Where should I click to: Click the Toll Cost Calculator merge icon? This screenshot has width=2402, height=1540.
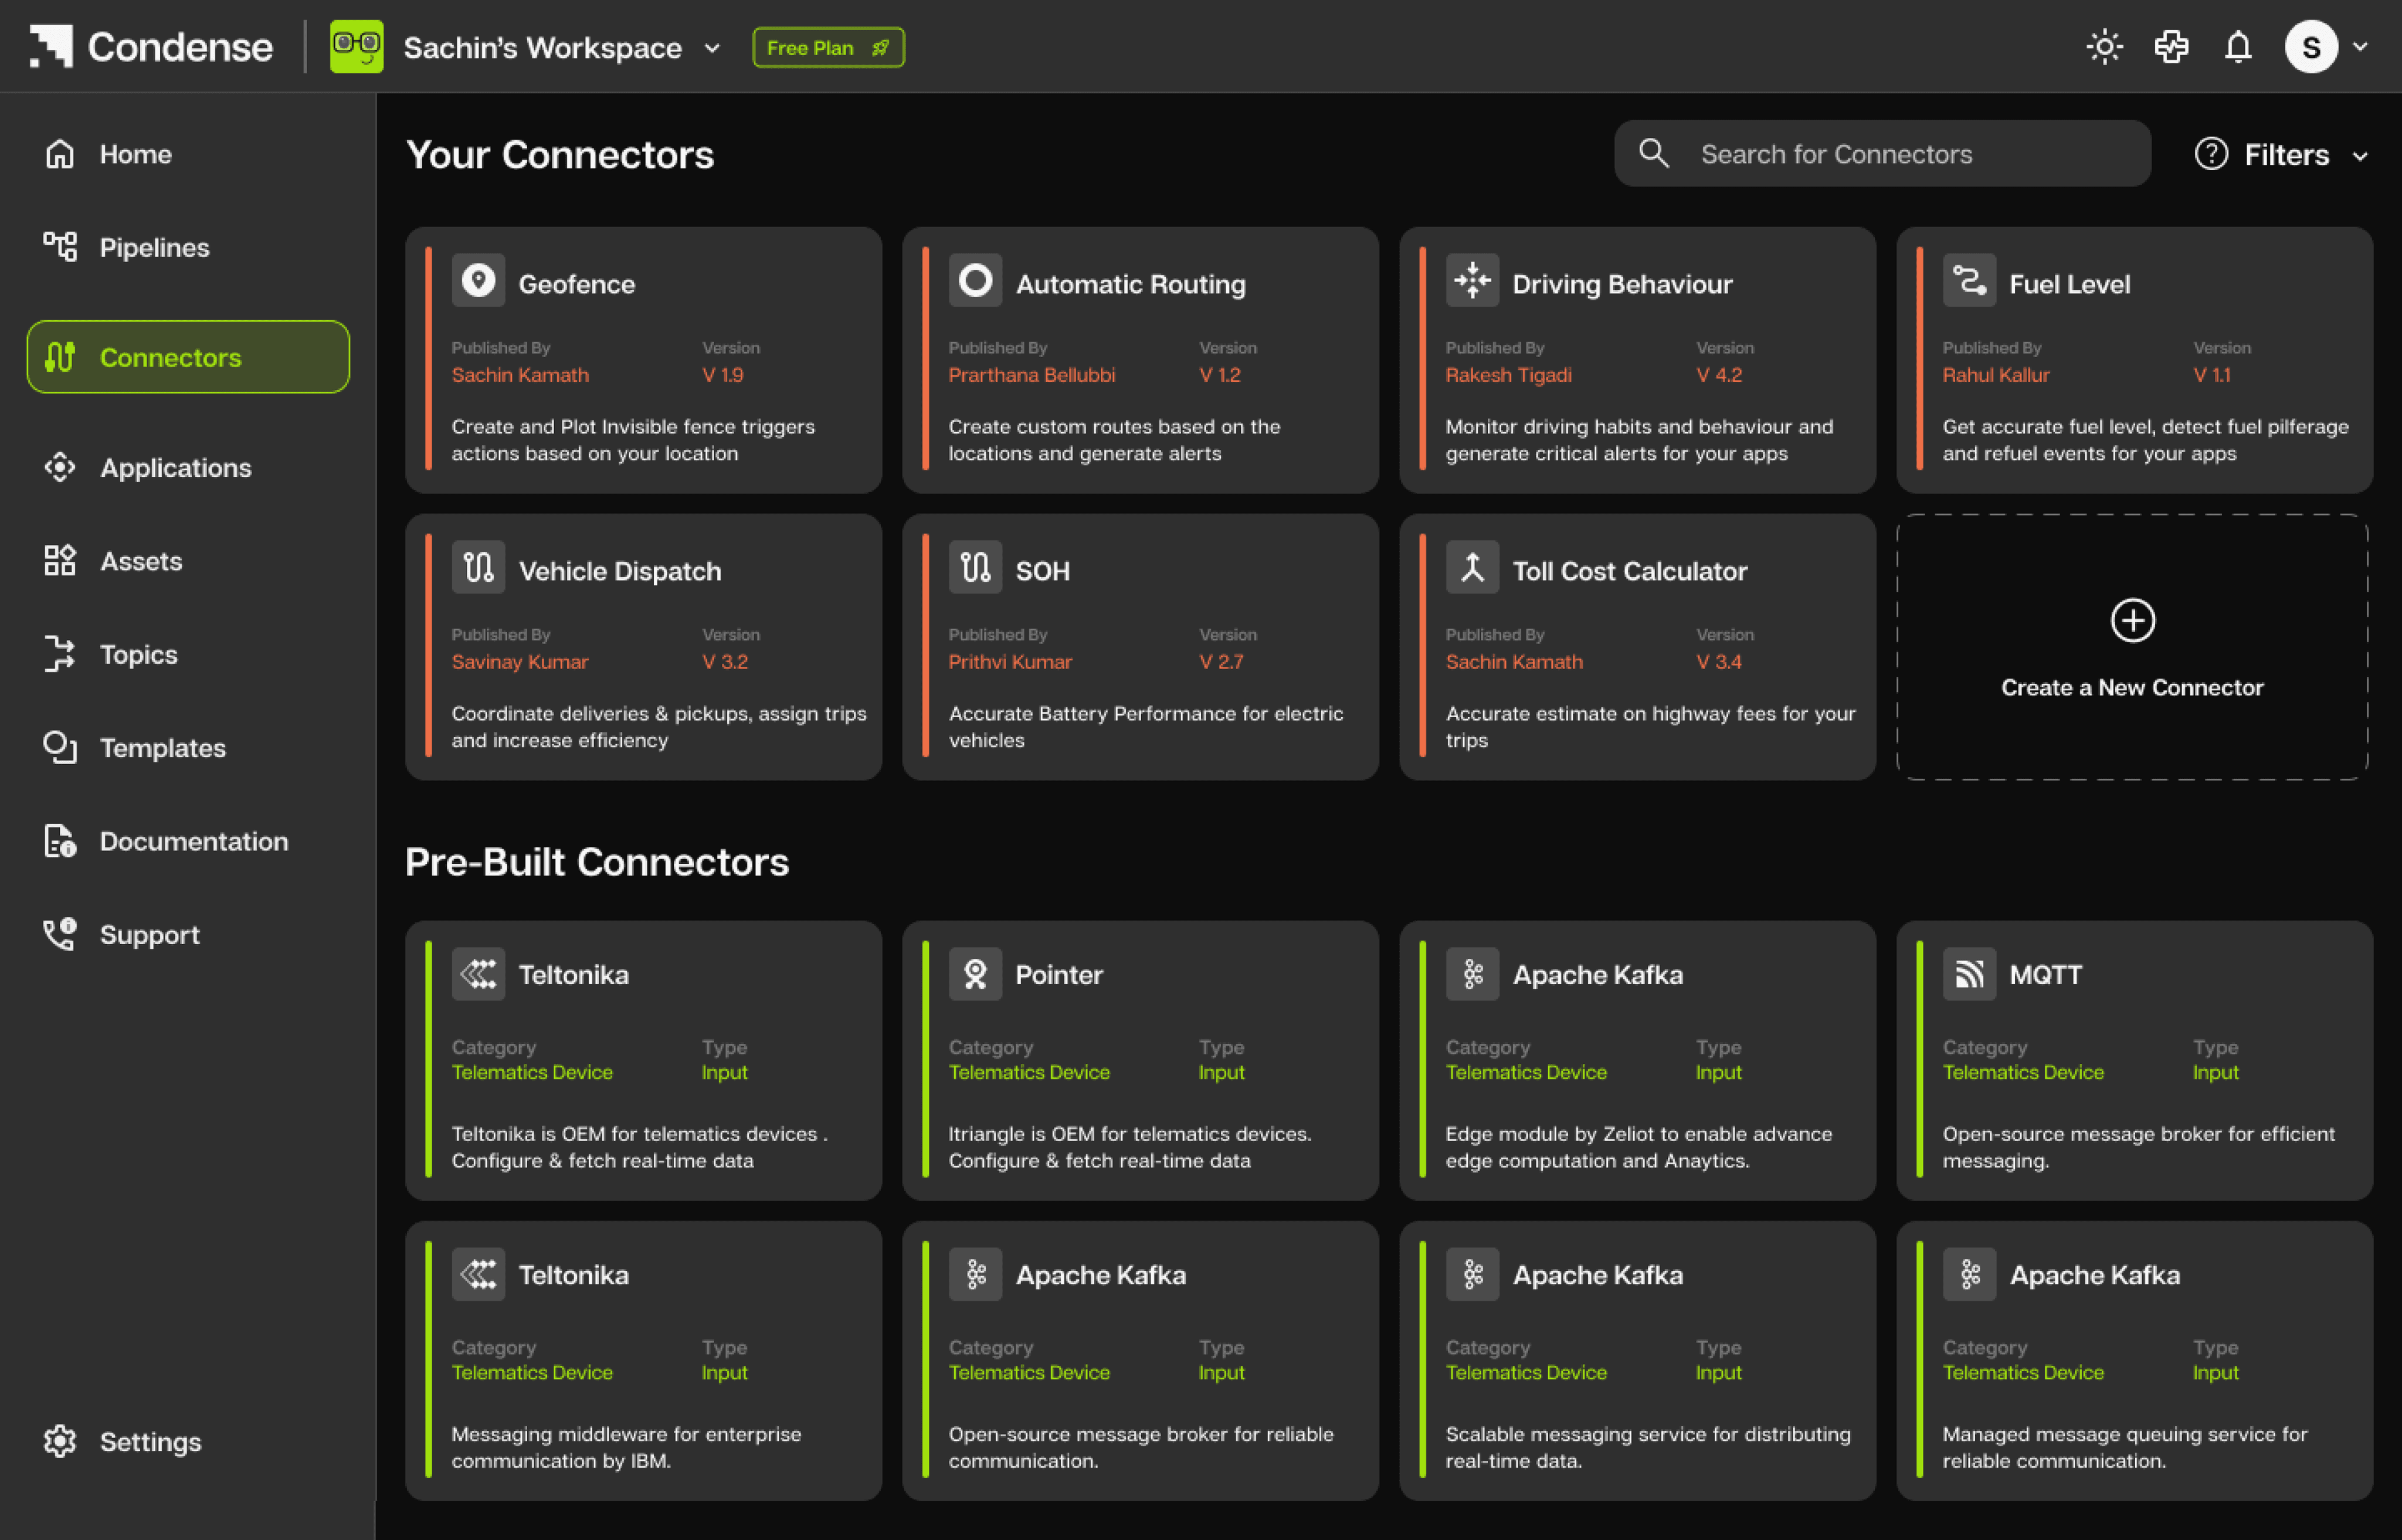tap(1472, 568)
